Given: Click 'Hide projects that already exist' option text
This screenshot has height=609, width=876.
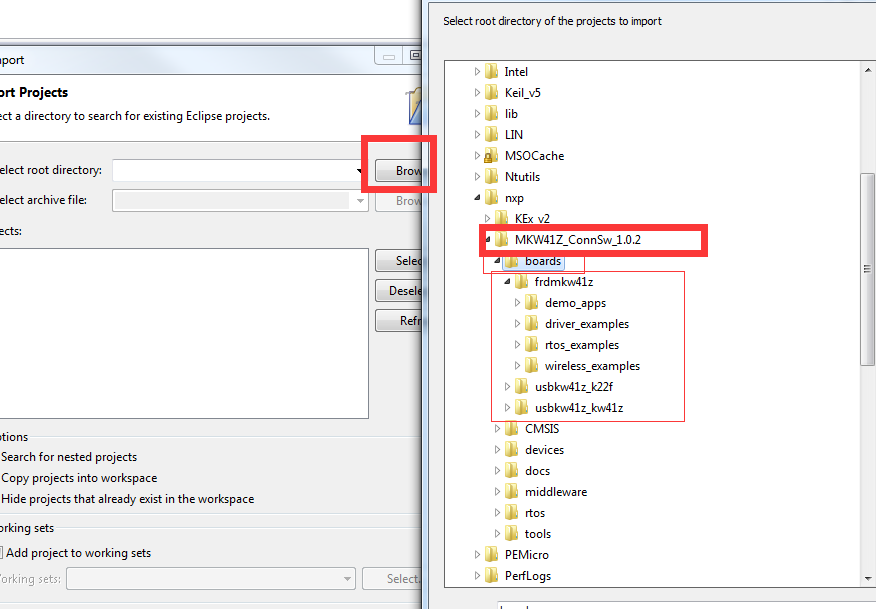Looking at the screenshot, I should coord(127,499).
